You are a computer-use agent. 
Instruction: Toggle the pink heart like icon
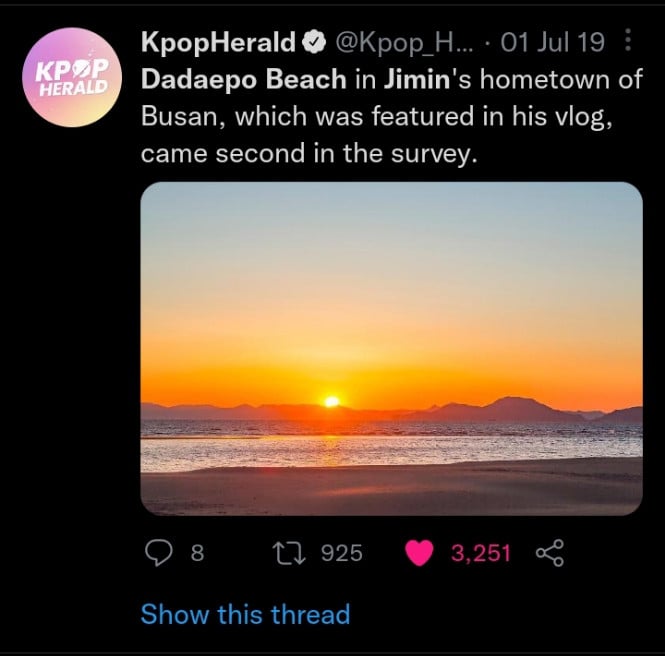(x=419, y=553)
